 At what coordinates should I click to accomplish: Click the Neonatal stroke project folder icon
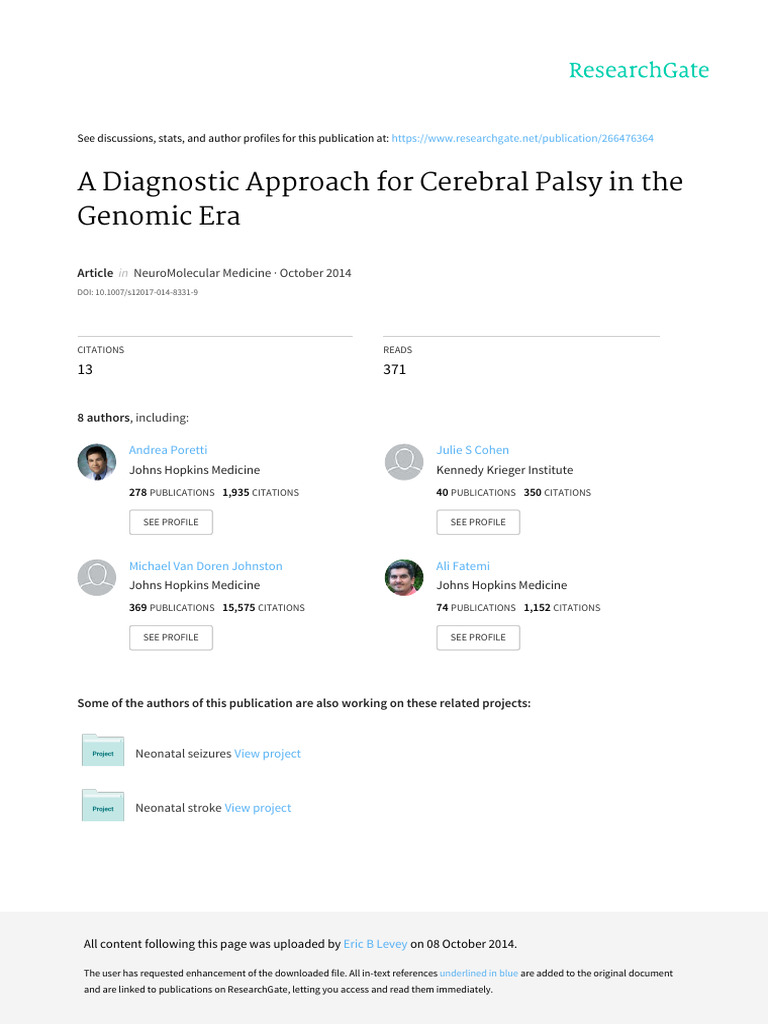(x=103, y=805)
